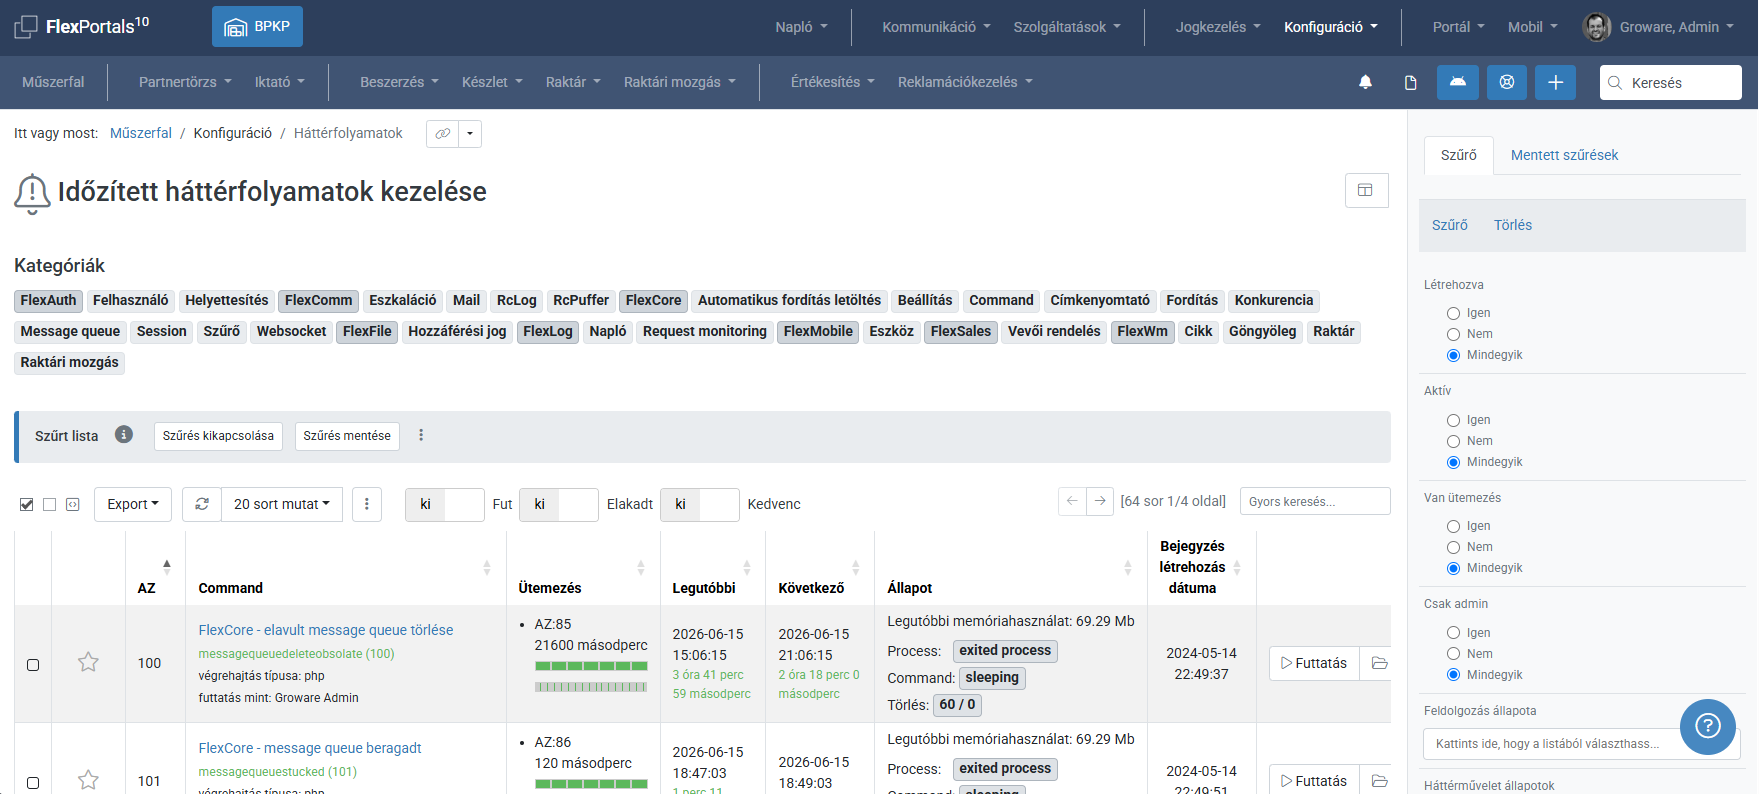
Task: Open the Reklamációkezelés menu
Action: (x=965, y=82)
